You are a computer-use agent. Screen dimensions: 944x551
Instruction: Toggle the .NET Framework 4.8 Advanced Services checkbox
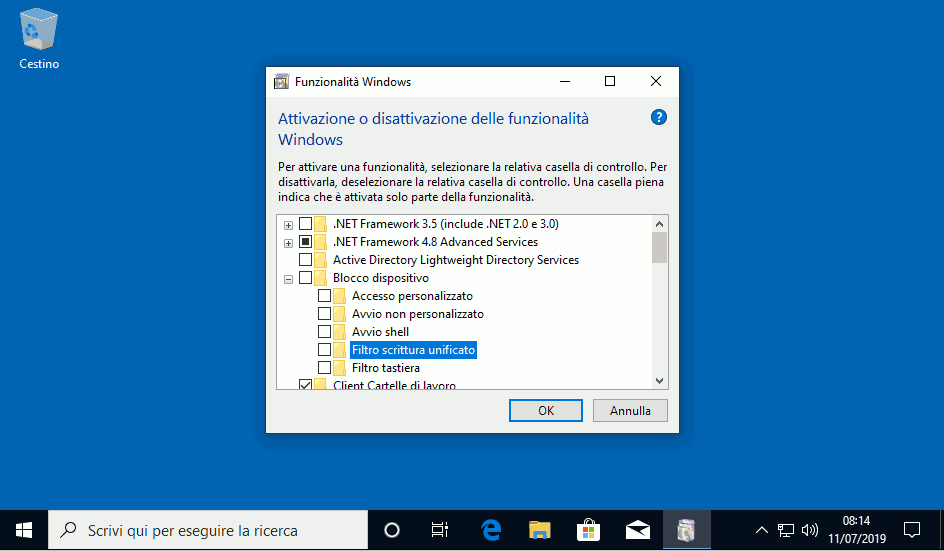tap(306, 242)
